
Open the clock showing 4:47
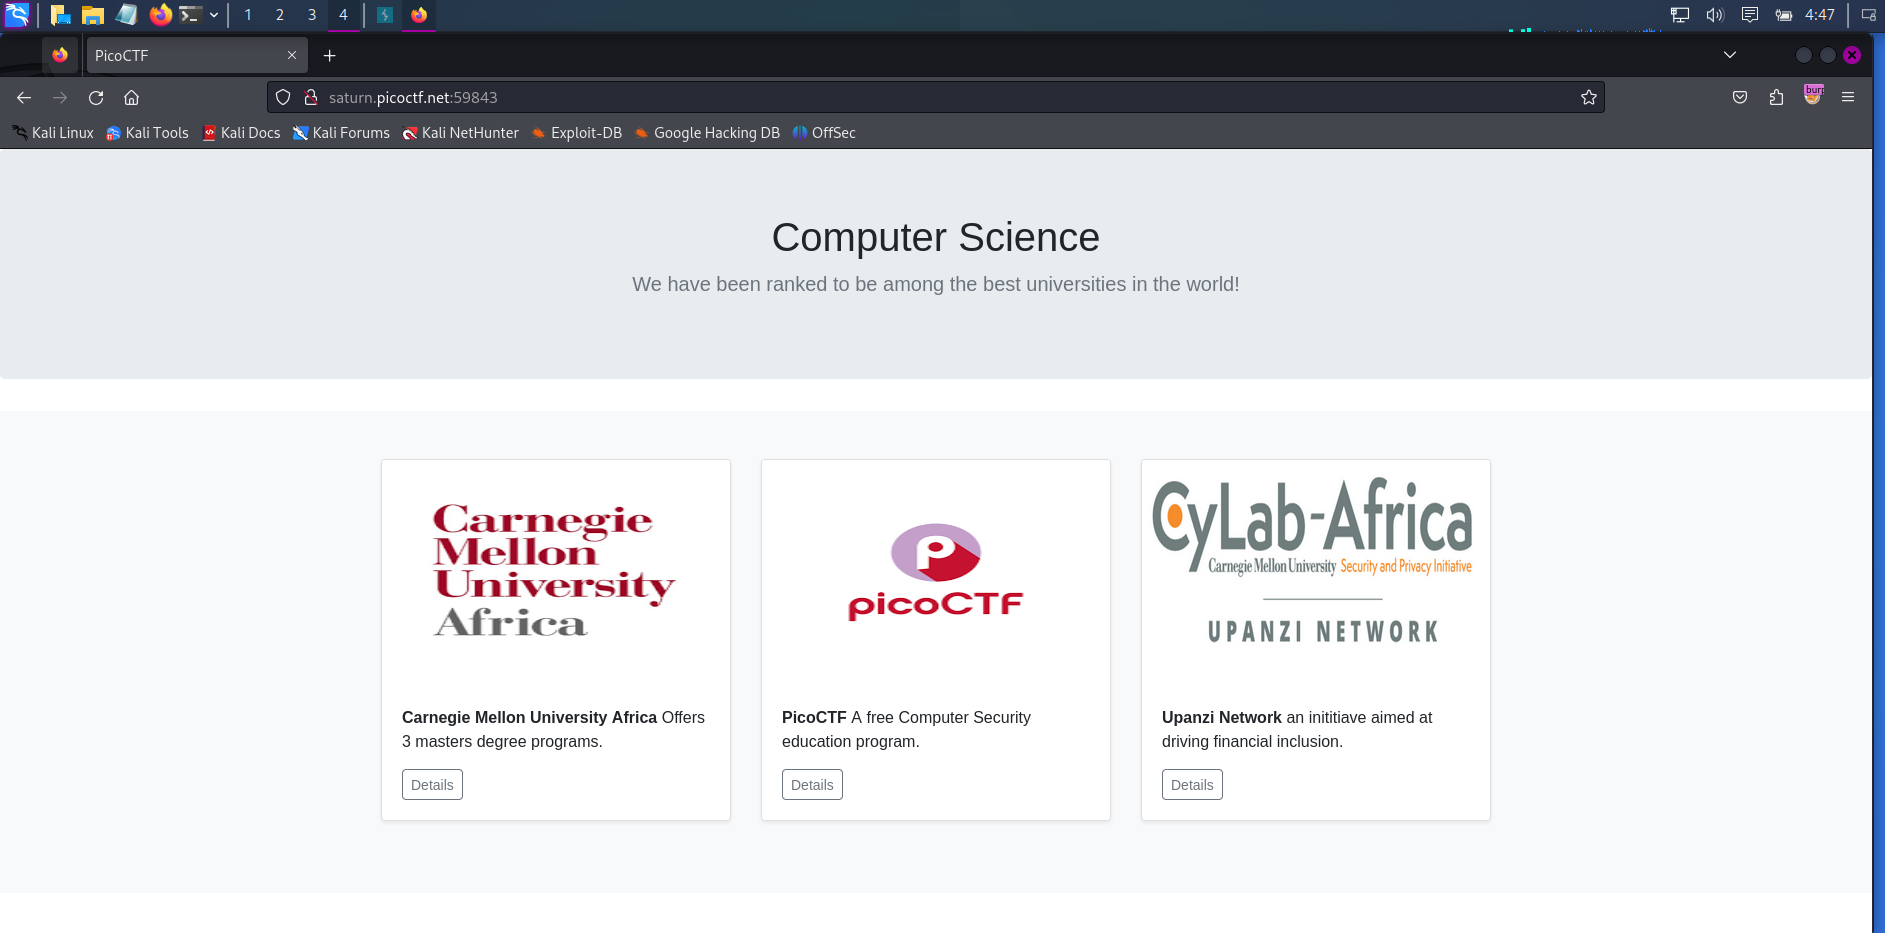tap(1820, 15)
